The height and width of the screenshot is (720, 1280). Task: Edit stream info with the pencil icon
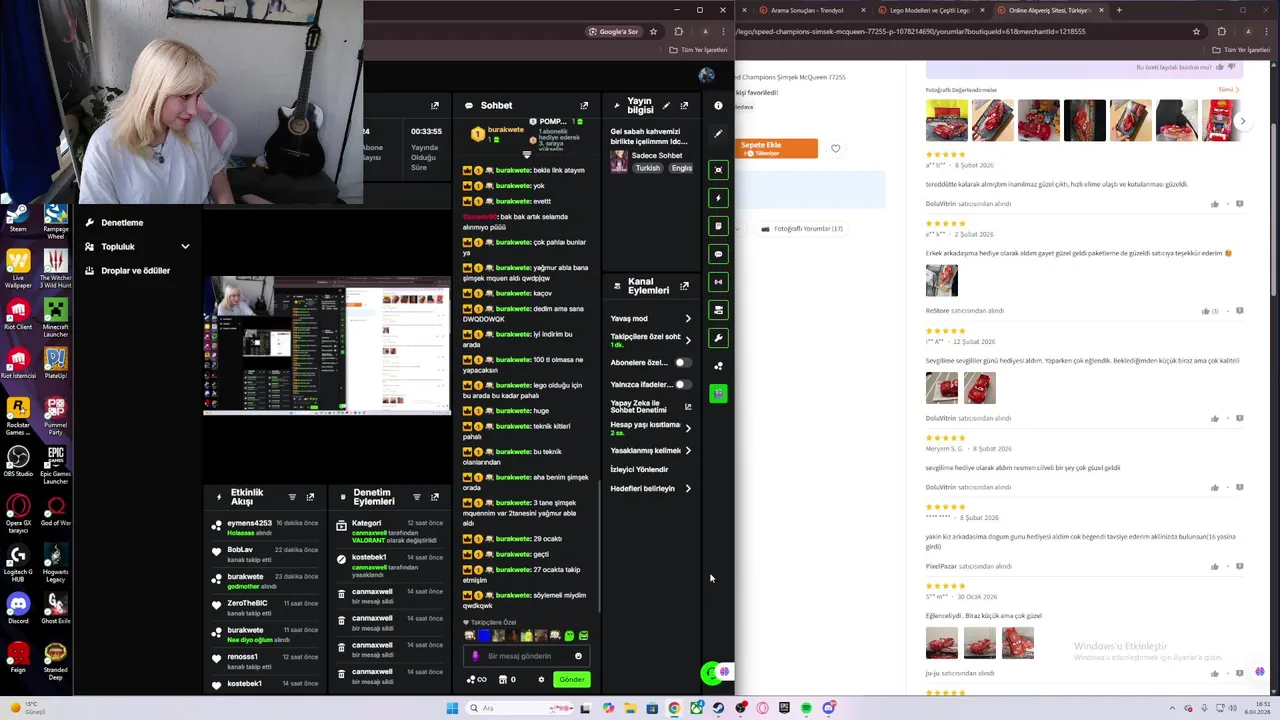(x=667, y=105)
